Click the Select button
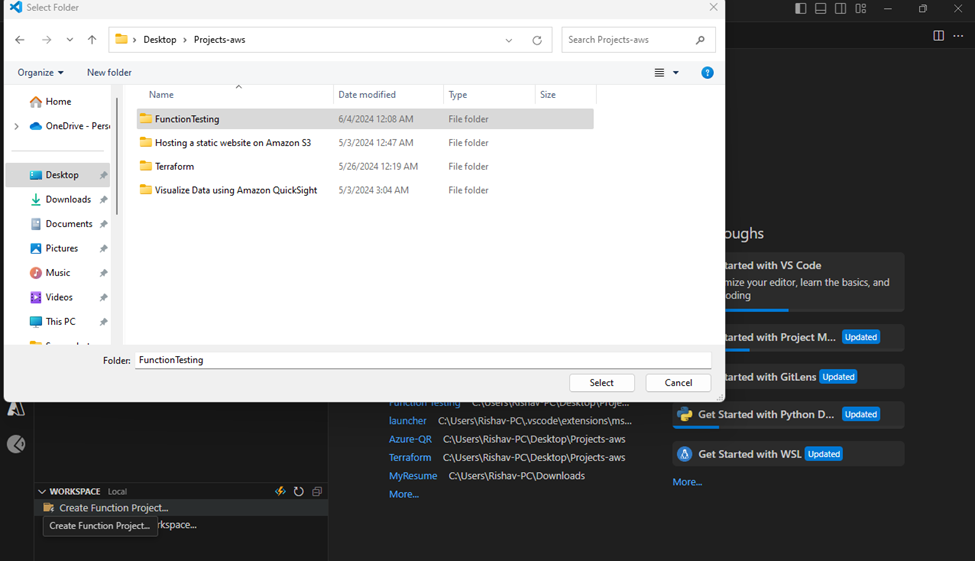The image size is (975, 561). [601, 383]
